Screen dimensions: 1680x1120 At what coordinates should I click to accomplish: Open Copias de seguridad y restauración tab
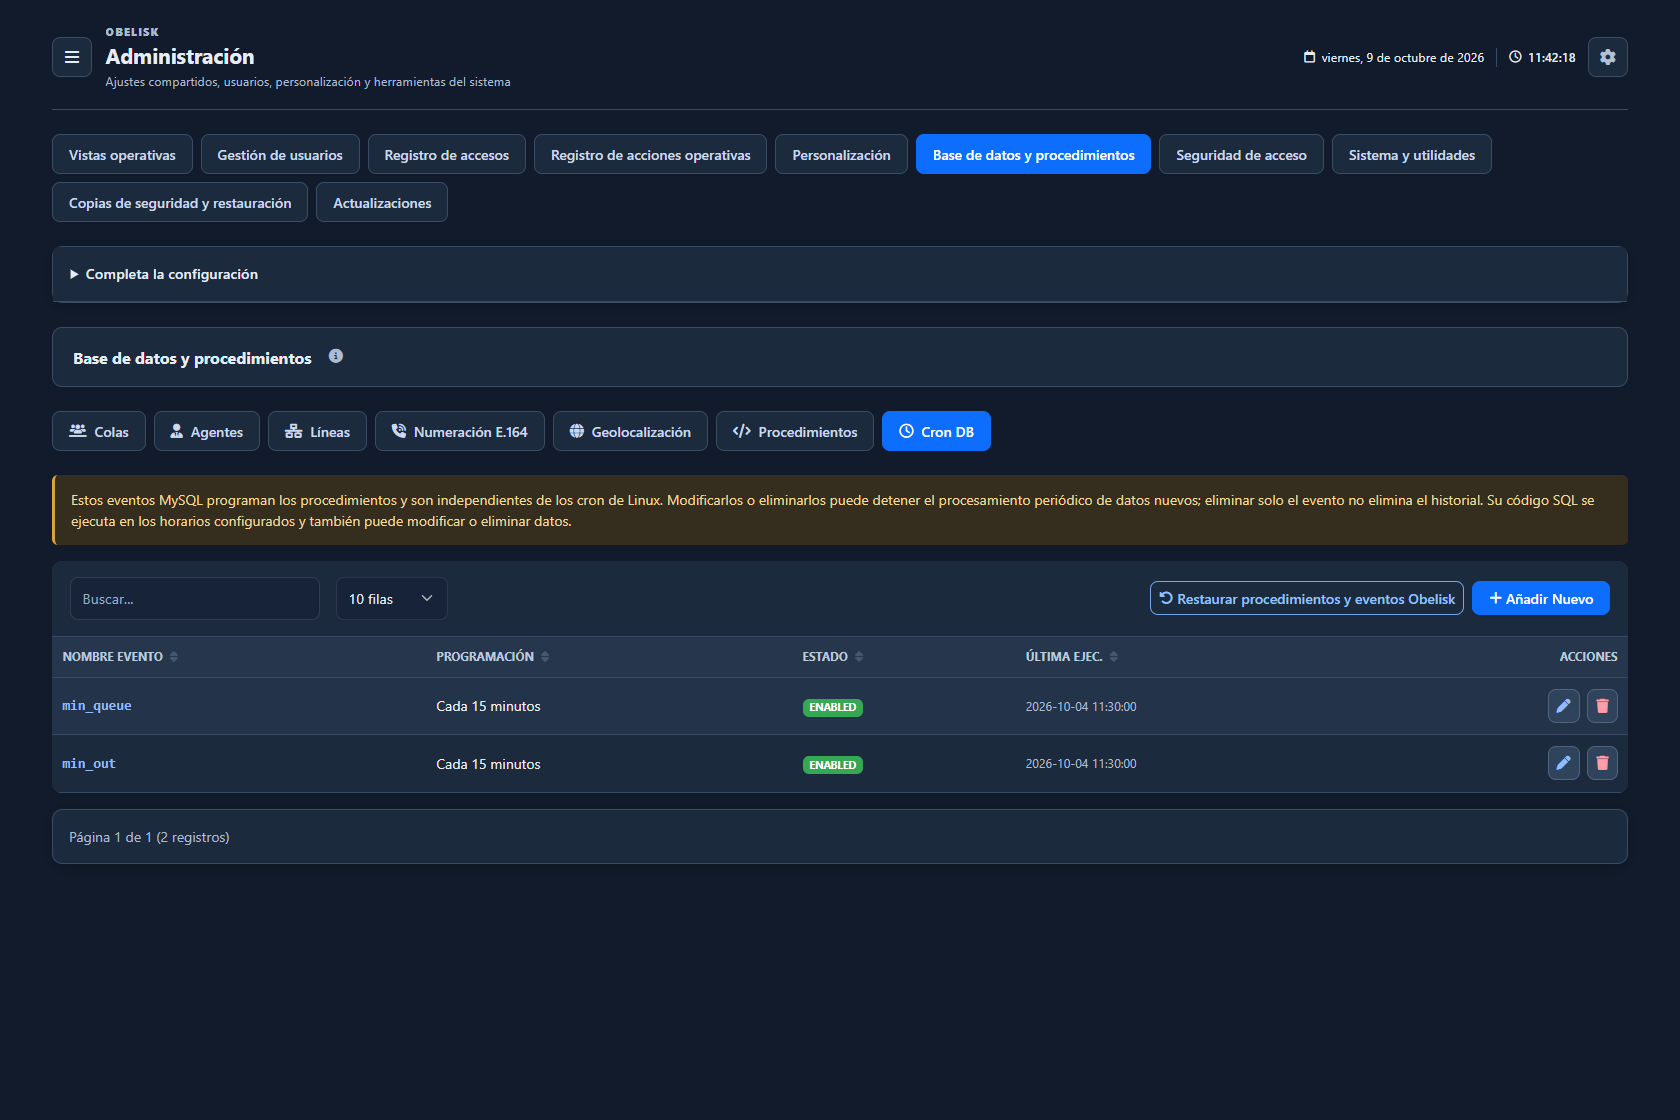coord(180,203)
